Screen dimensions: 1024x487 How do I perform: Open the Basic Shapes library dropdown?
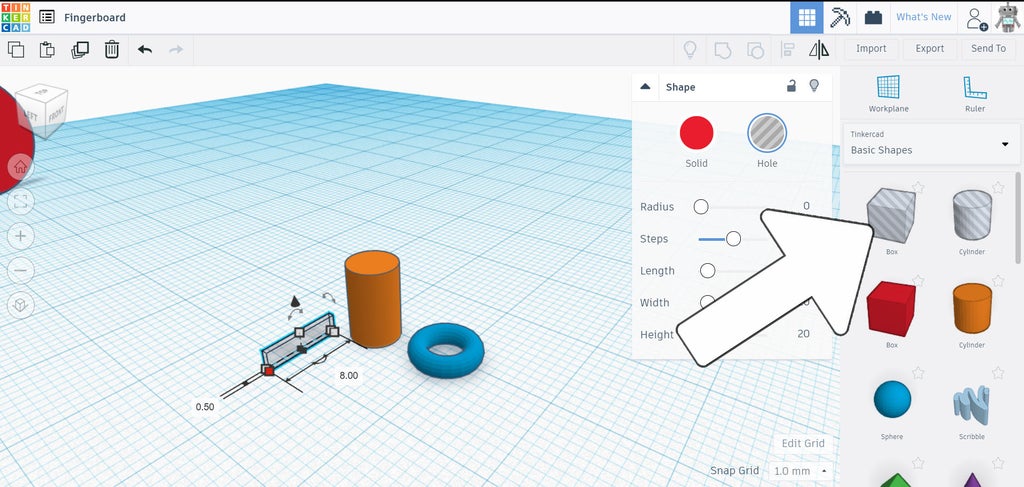pos(931,144)
